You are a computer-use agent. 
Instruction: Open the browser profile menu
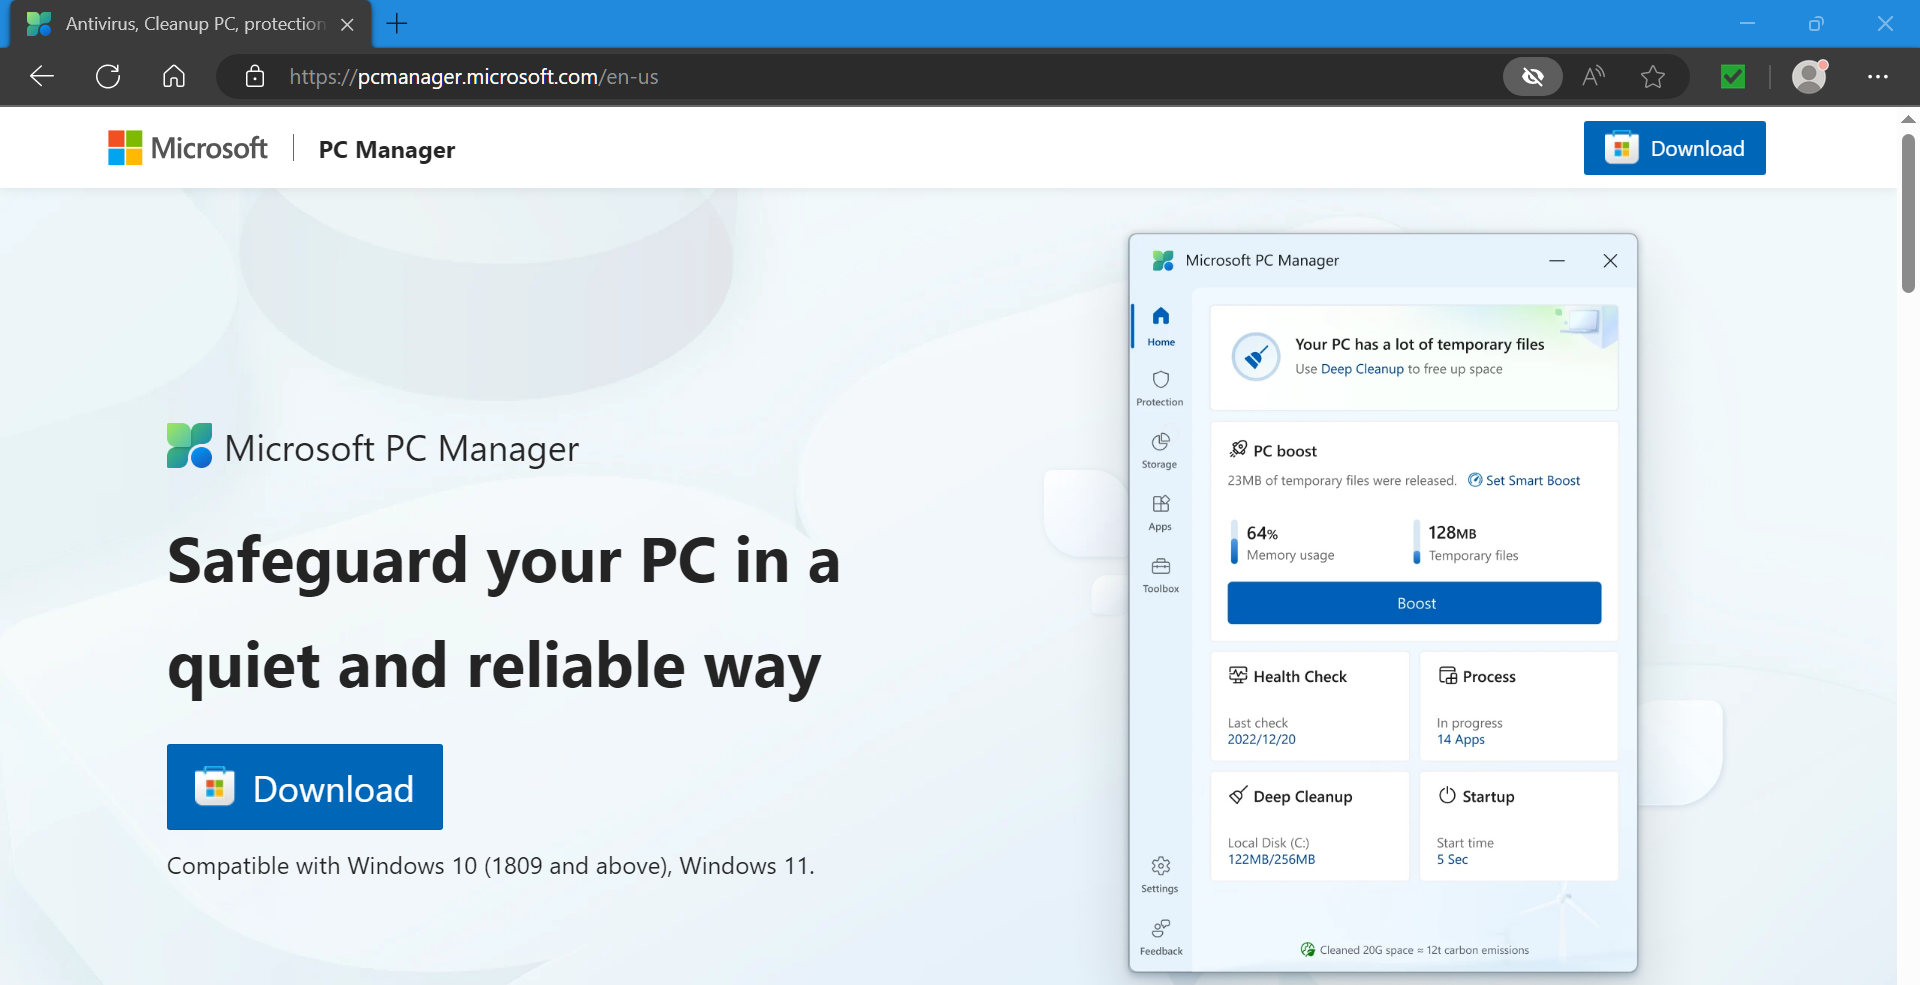coord(1809,76)
